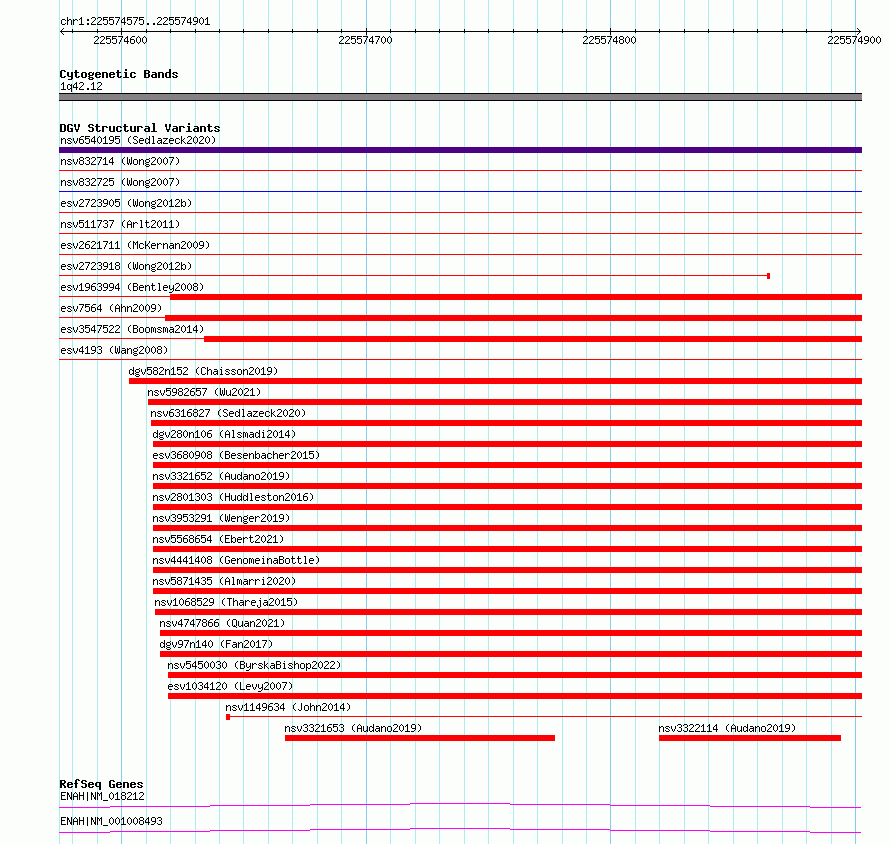Click ruler tick labeled 225574900
Screen dimensions: 890x844
tap(854, 40)
